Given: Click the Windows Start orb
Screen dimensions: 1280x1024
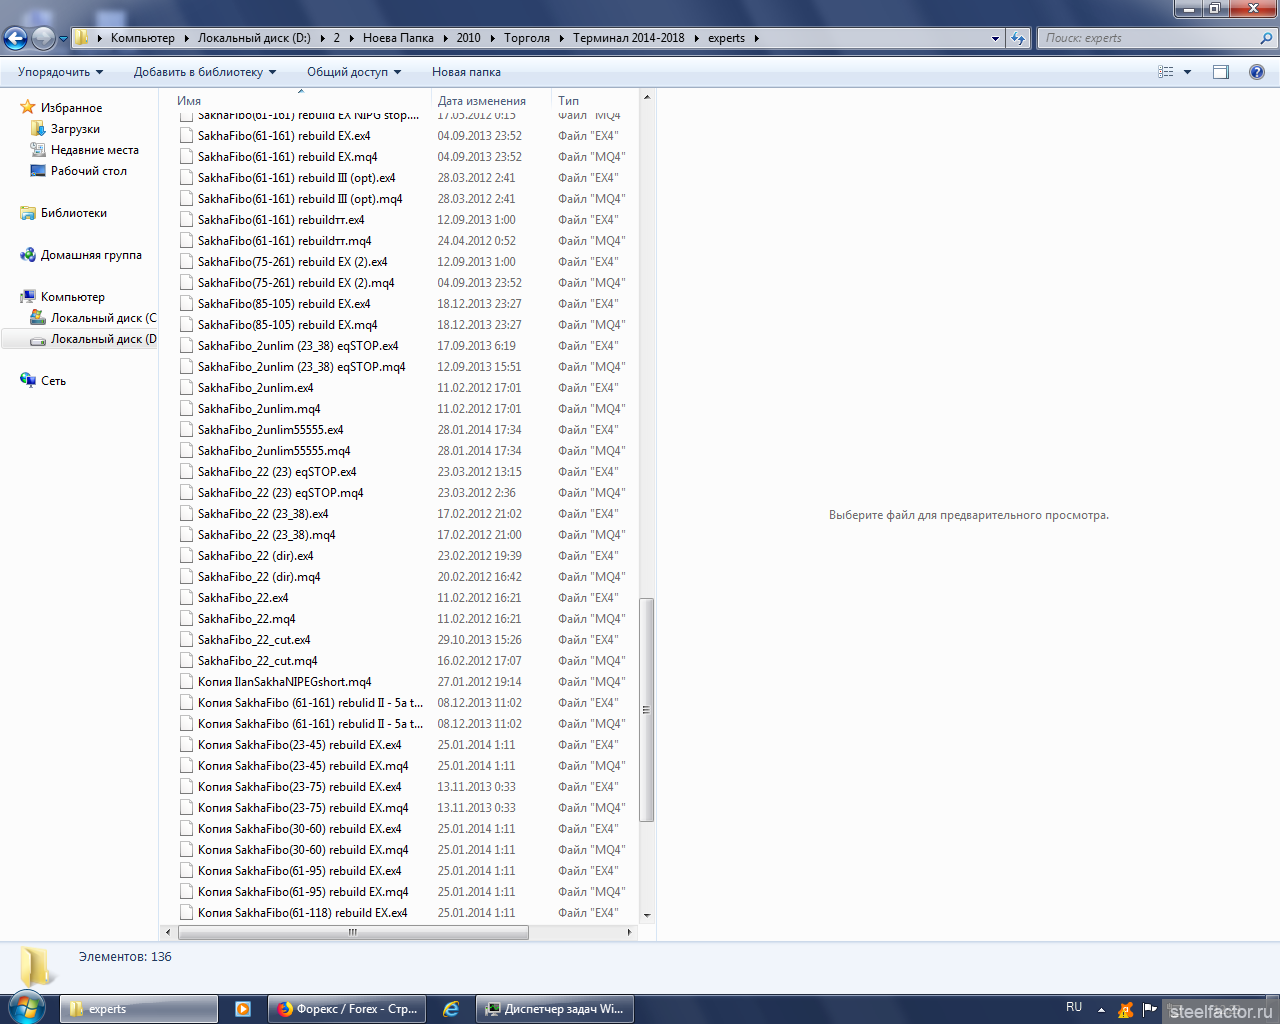Looking at the screenshot, I should 25,1008.
